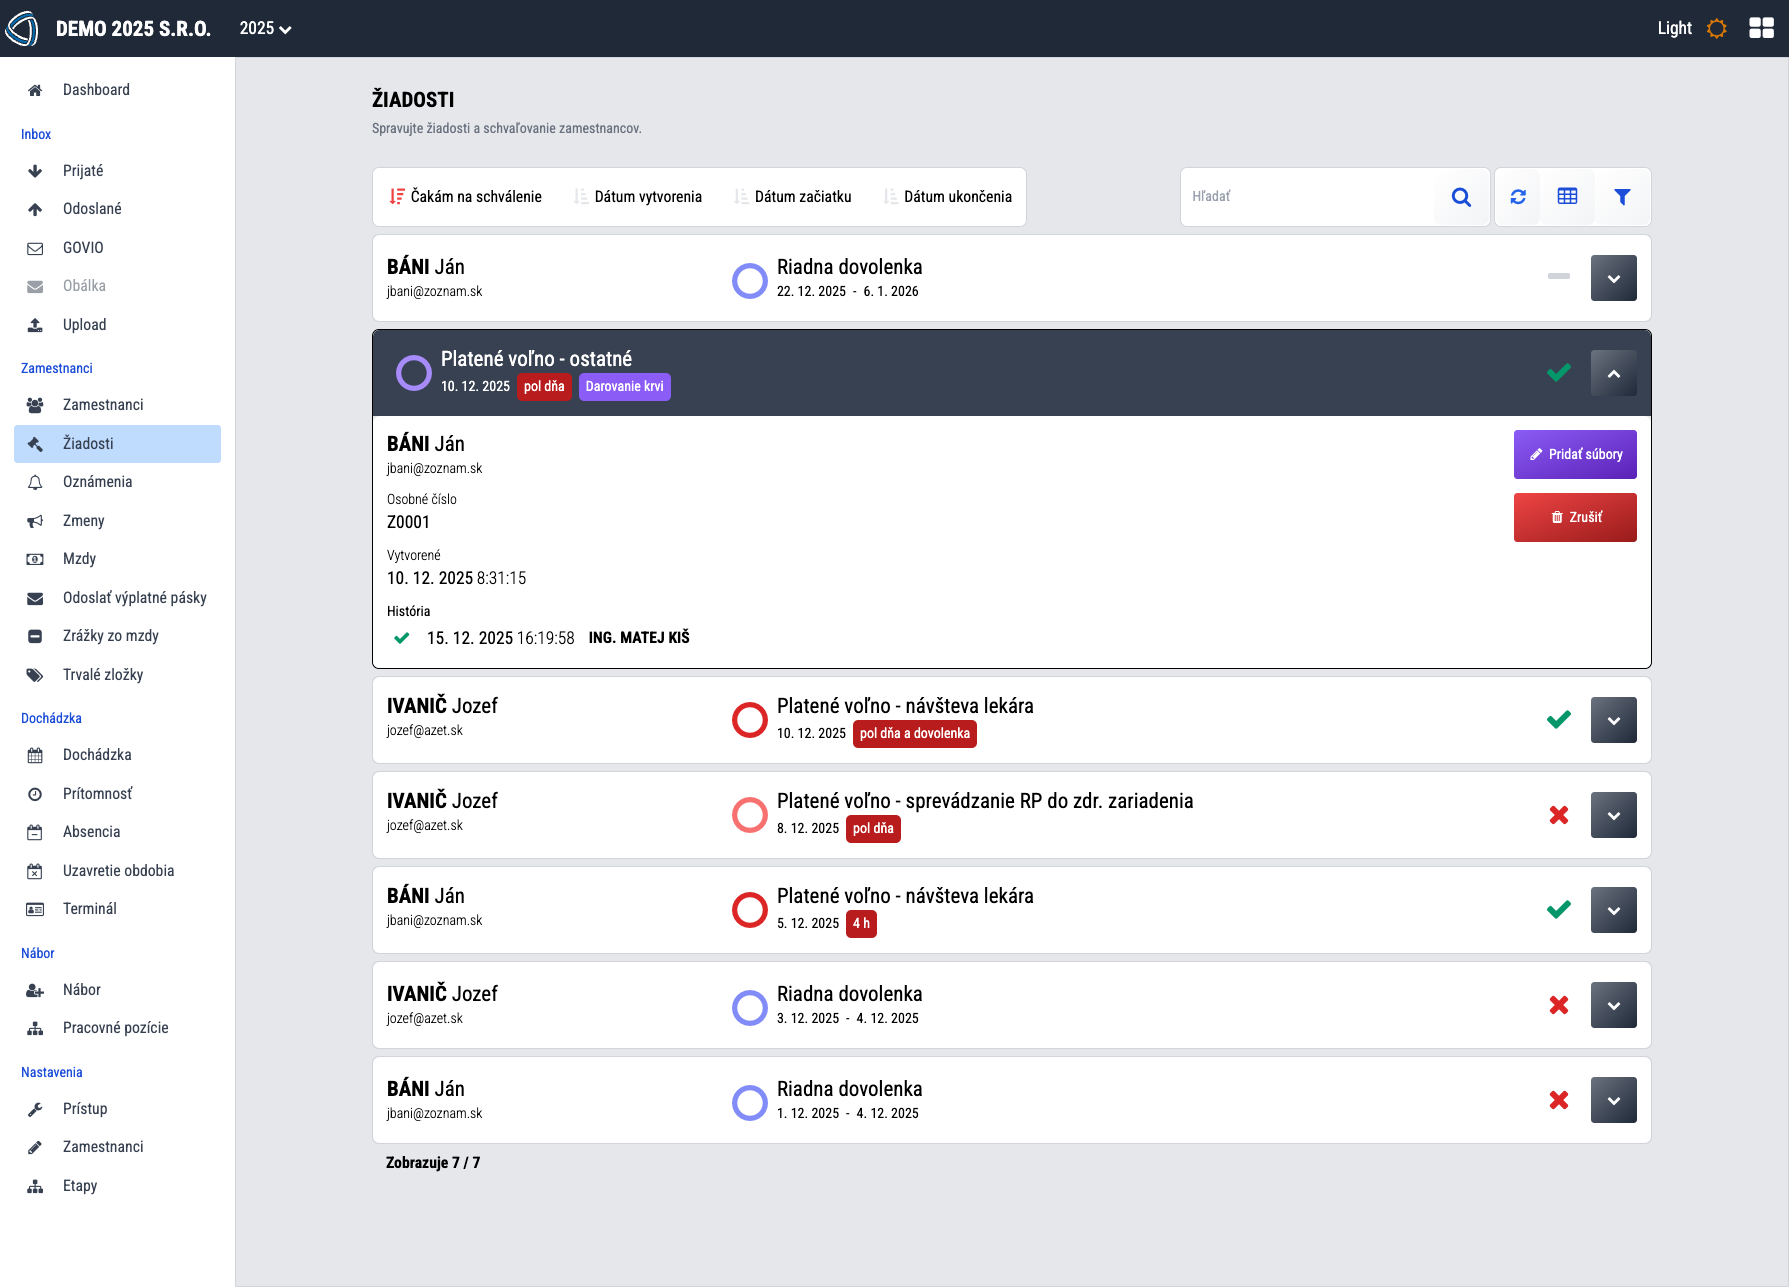Click green checkmark on 5. 12. 2025 request
The width and height of the screenshot is (1789, 1287).
1558,910
